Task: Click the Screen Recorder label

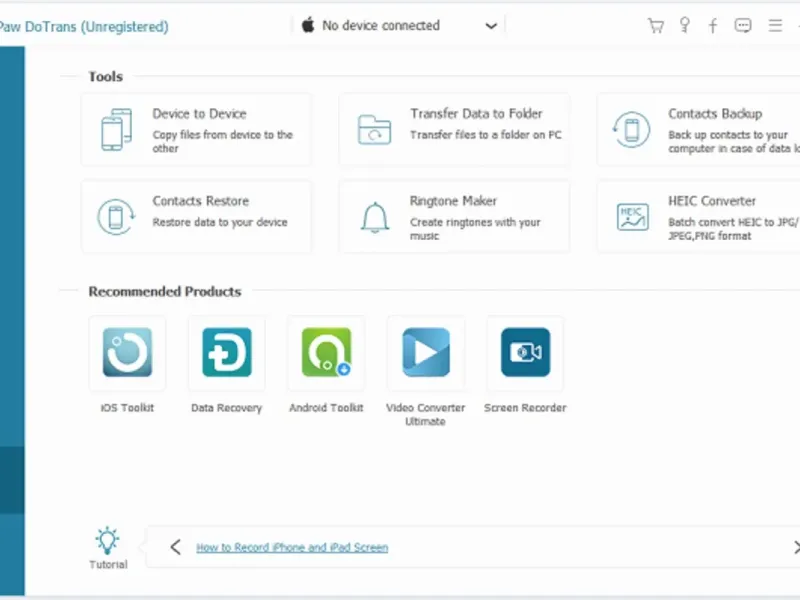Action: pyautogui.click(x=526, y=408)
